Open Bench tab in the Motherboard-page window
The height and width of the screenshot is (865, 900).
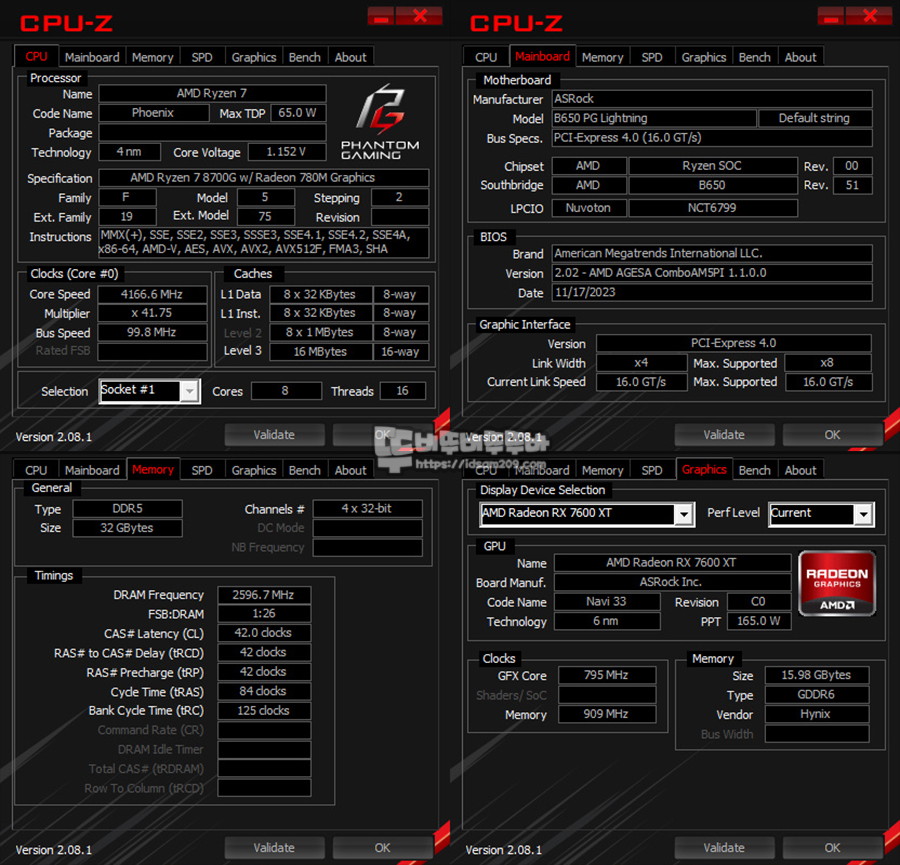755,57
